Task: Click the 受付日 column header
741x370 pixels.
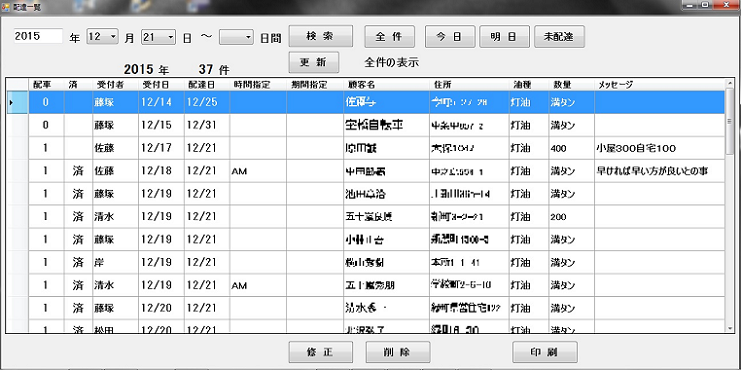Action: (161, 85)
